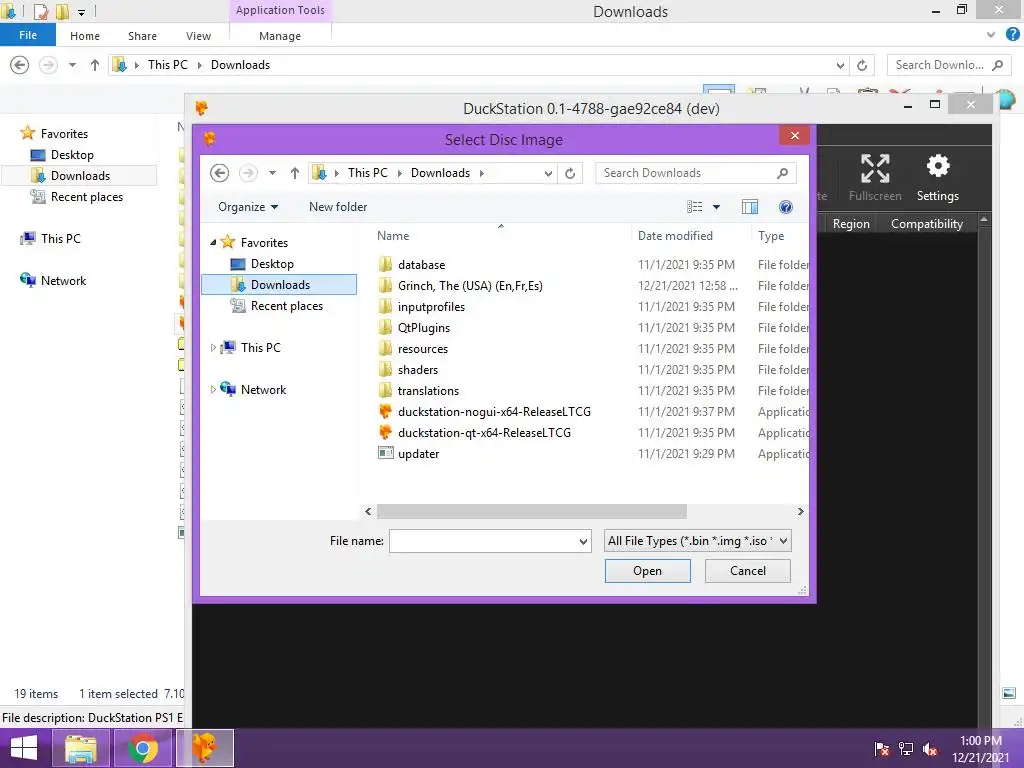The width and height of the screenshot is (1024, 768).
Task: Click Compatibility column in DuckStation game list
Action: click(x=927, y=224)
